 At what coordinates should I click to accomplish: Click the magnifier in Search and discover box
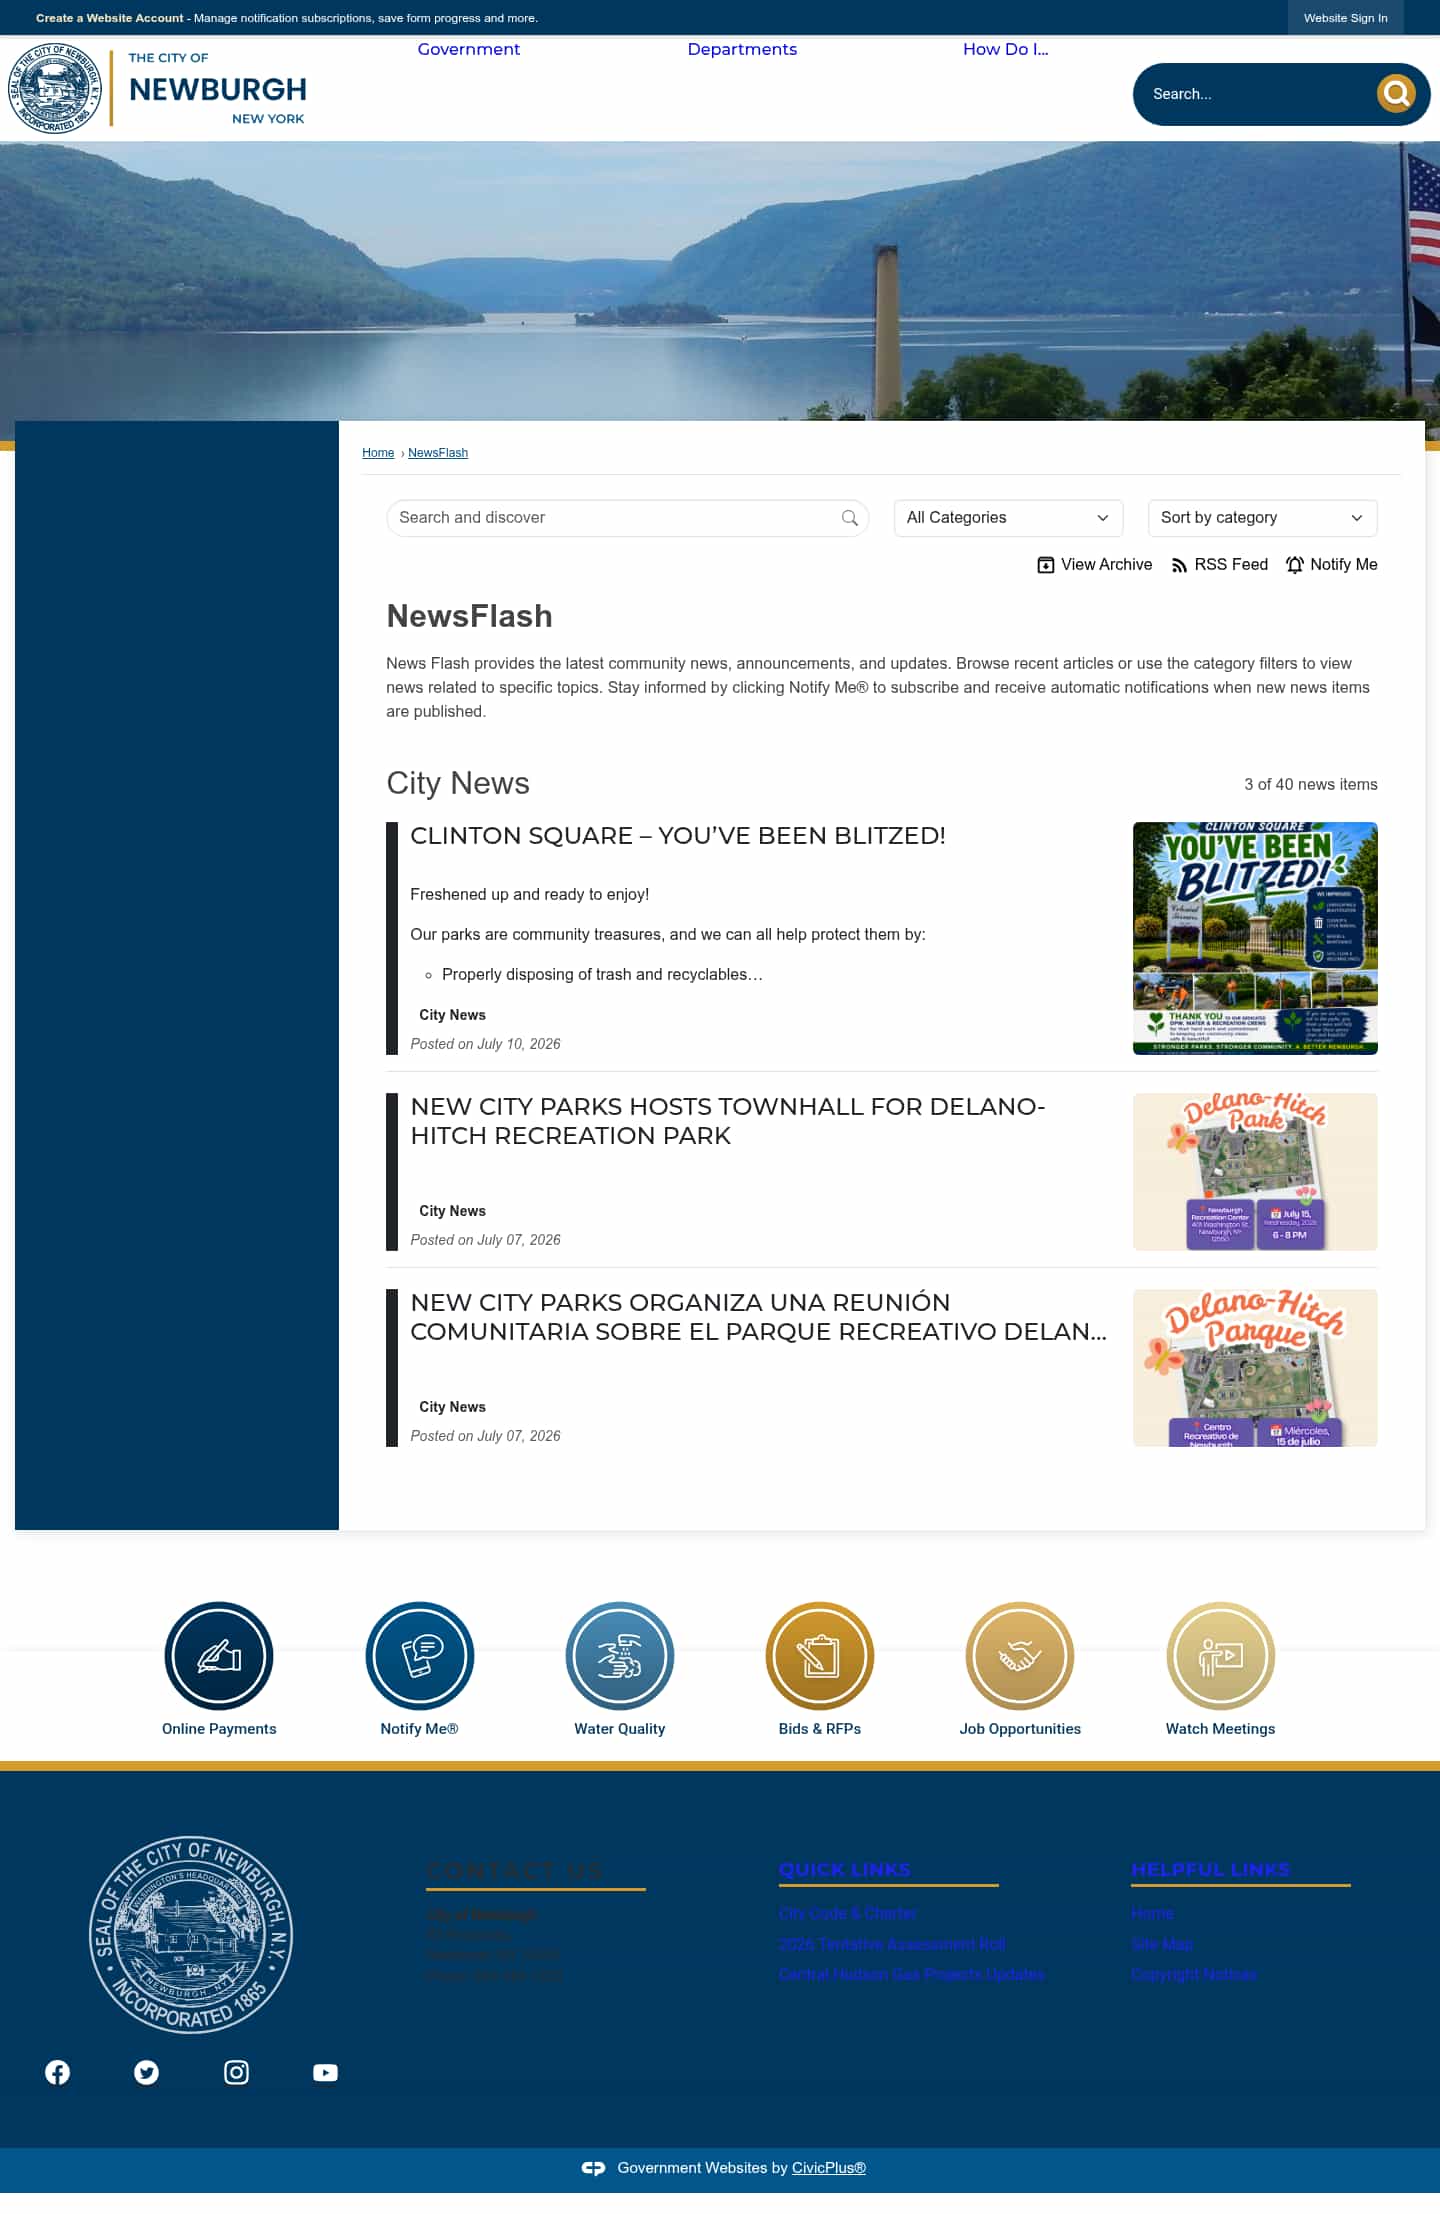point(849,518)
